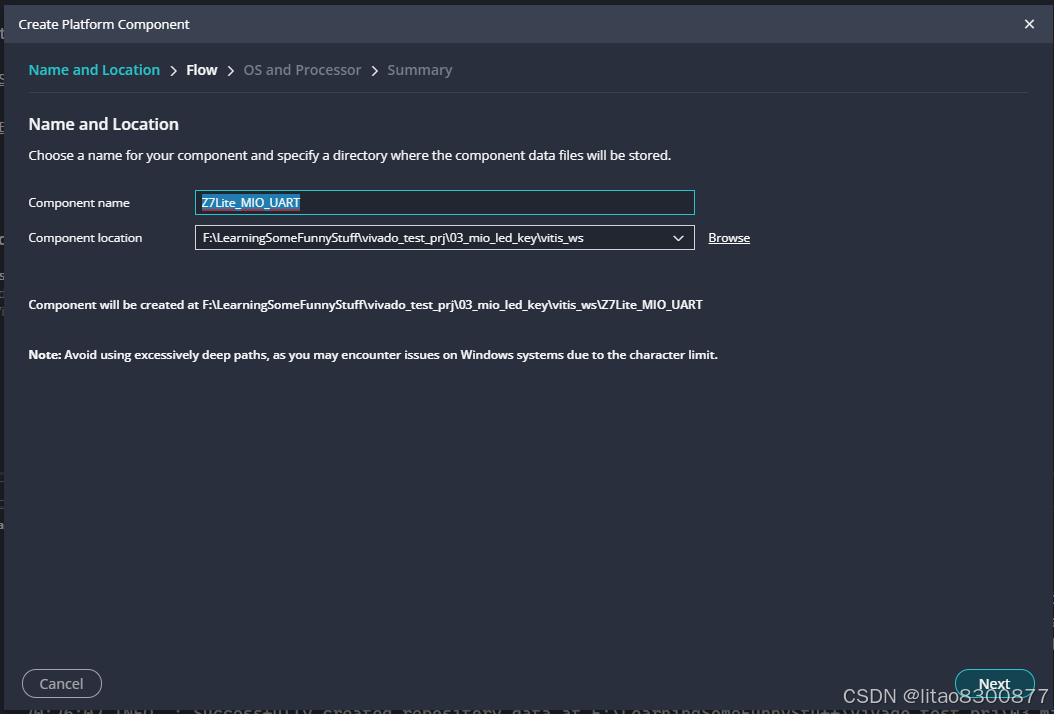Click the 'Component location' label
The image size is (1054, 714).
click(85, 238)
